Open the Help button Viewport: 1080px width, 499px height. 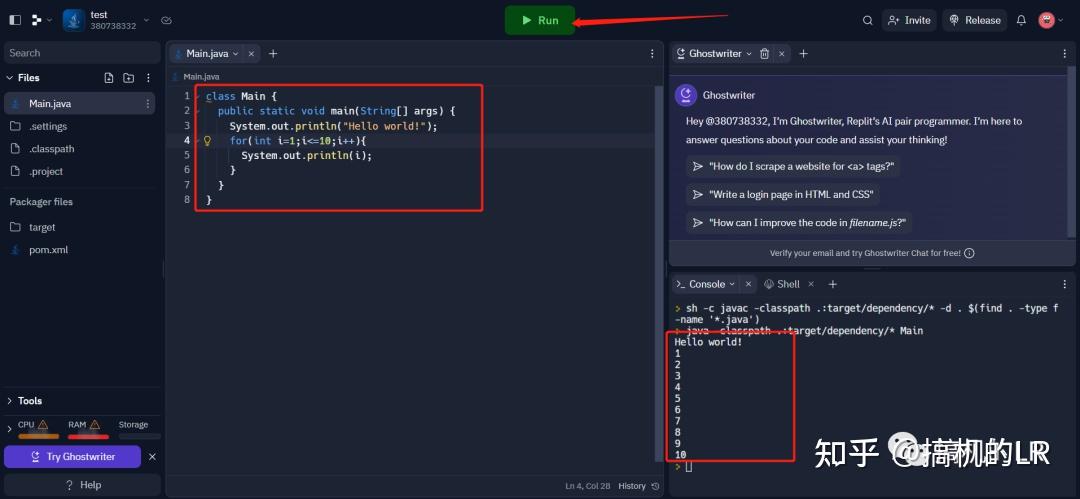pos(83,485)
